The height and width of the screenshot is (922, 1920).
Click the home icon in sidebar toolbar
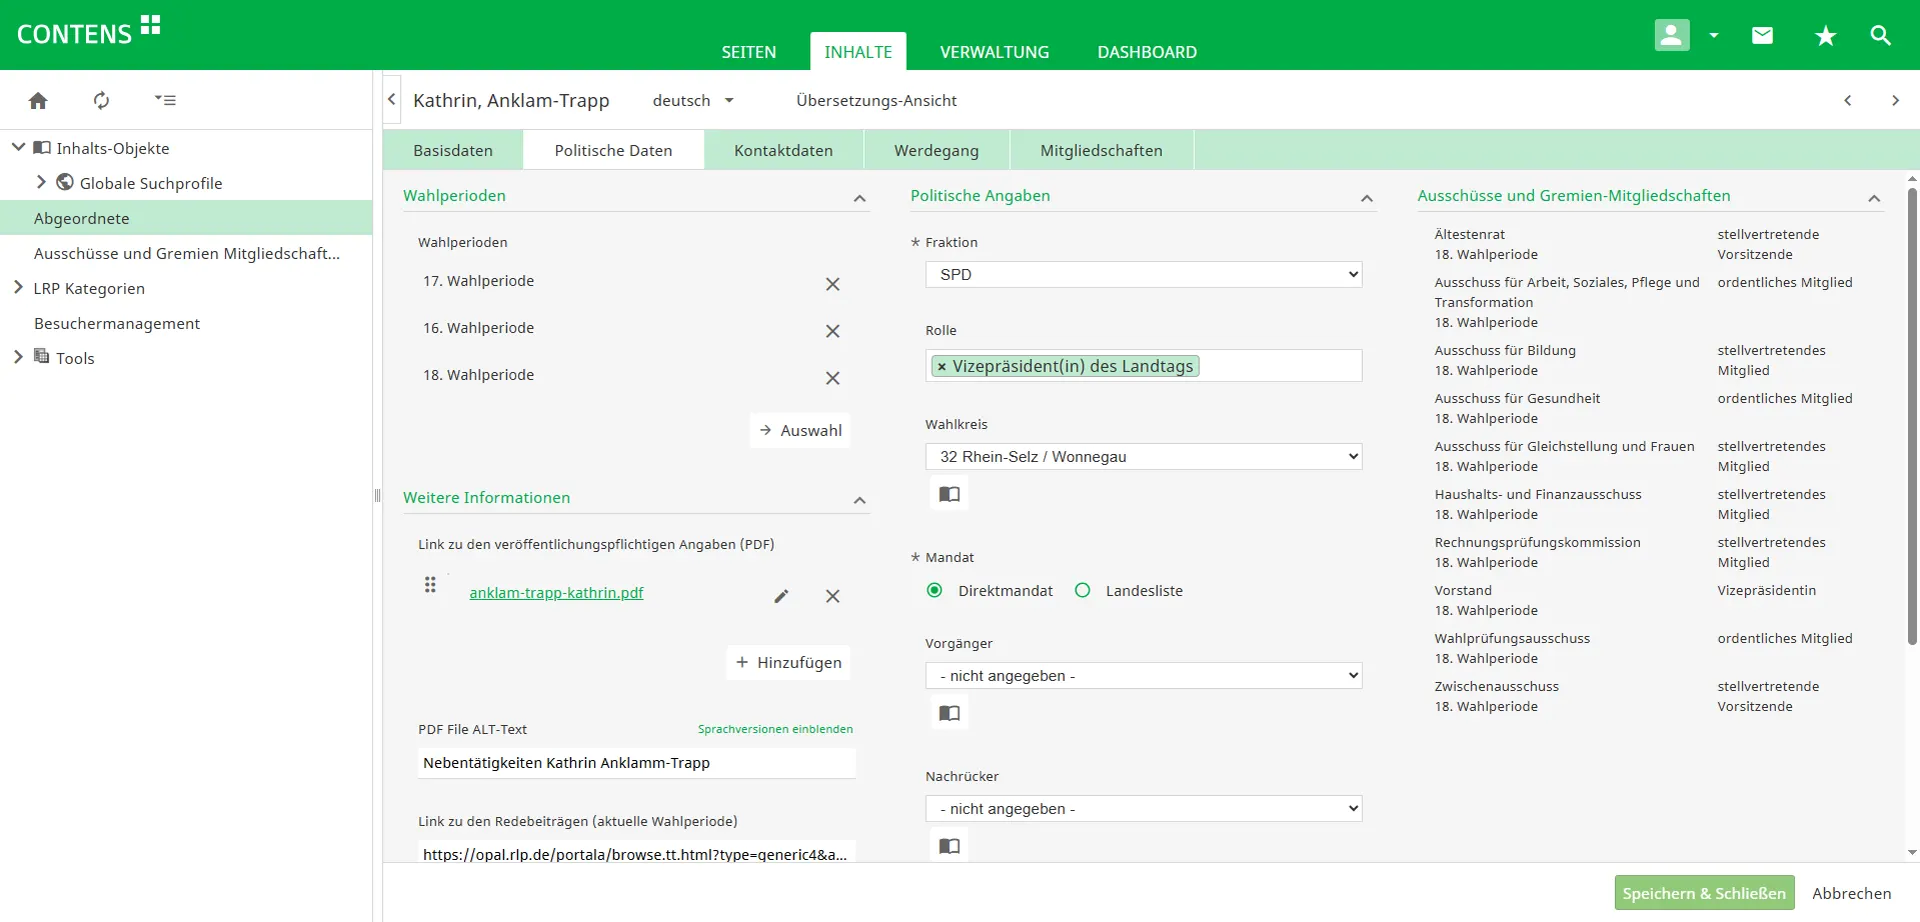click(x=38, y=100)
